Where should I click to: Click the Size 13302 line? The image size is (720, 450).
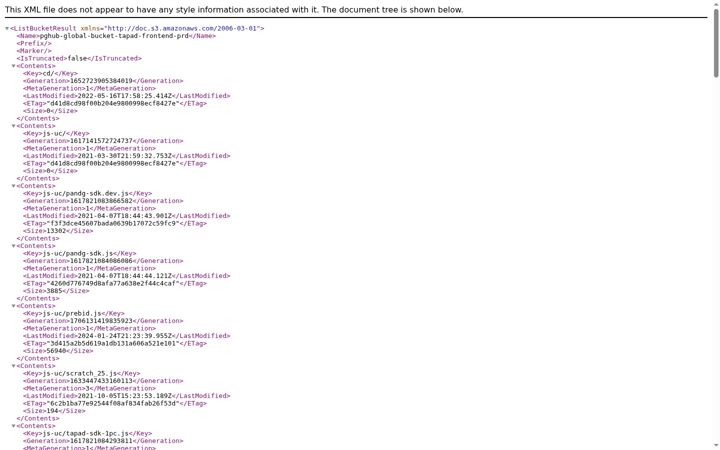(x=58, y=231)
